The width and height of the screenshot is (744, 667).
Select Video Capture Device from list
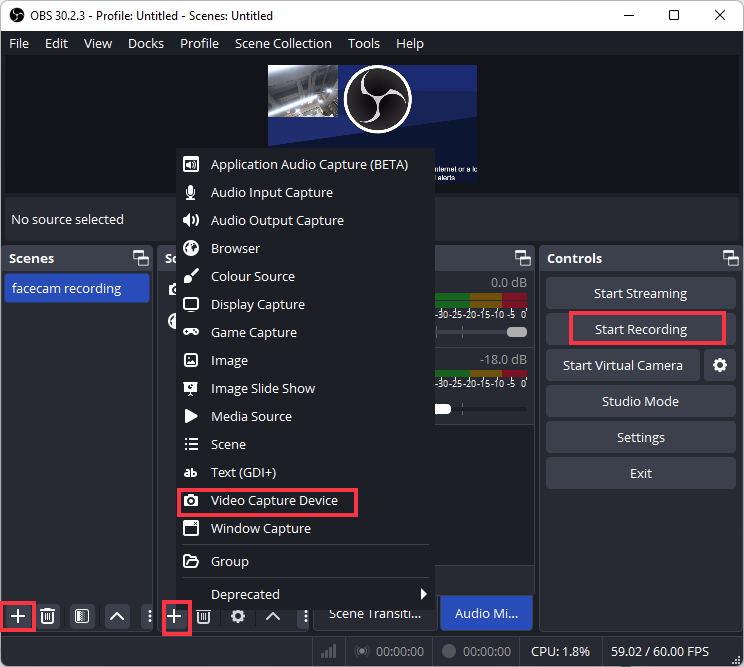point(274,500)
